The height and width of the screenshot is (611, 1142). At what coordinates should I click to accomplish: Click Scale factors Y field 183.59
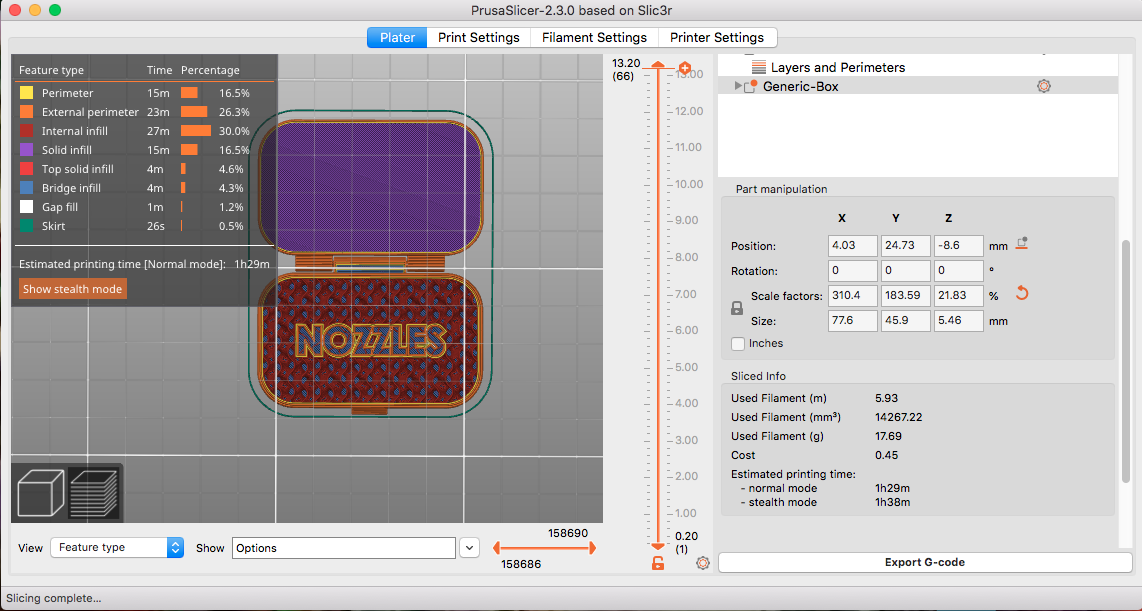click(x=905, y=296)
